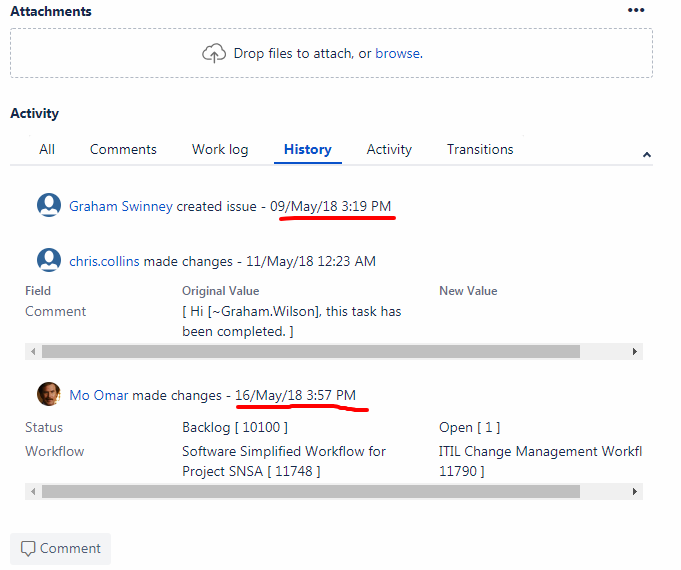Click the Status change horizontal scrollbar thumb
Viewport: 681px width, 570px height.
pyautogui.click(x=311, y=492)
